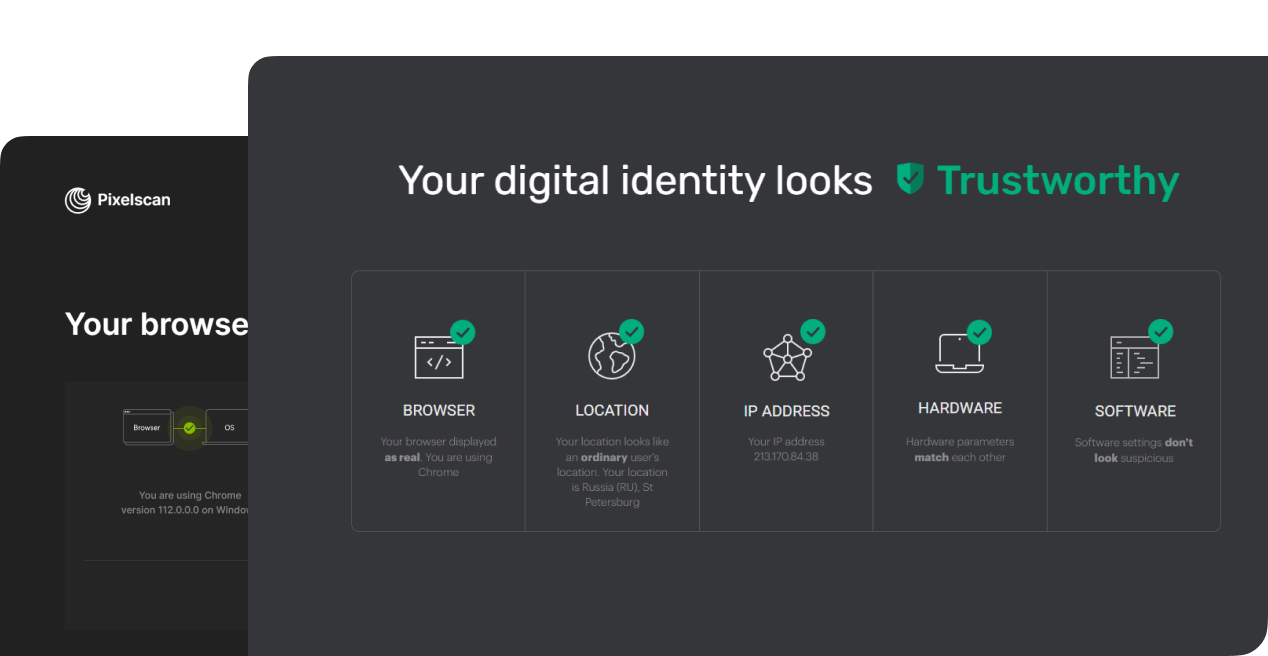Select the OS box in the left panel
This screenshot has width=1268, height=656.
click(x=229, y=427)
